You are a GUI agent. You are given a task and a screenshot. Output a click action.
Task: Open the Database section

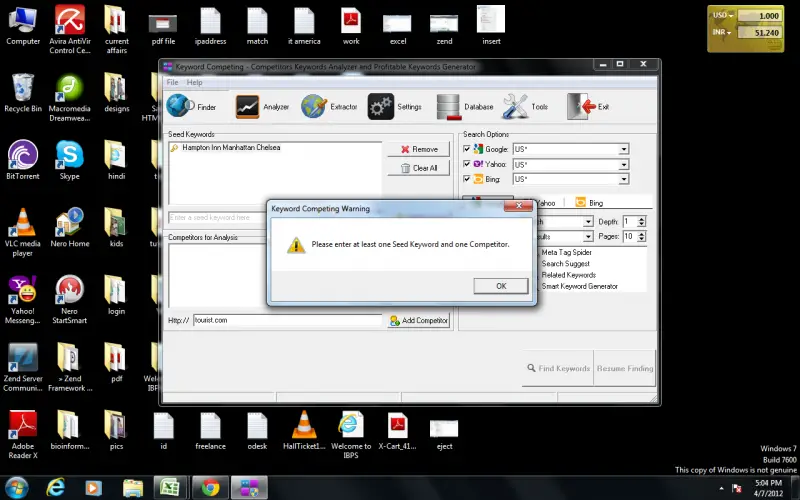(465, 107)
